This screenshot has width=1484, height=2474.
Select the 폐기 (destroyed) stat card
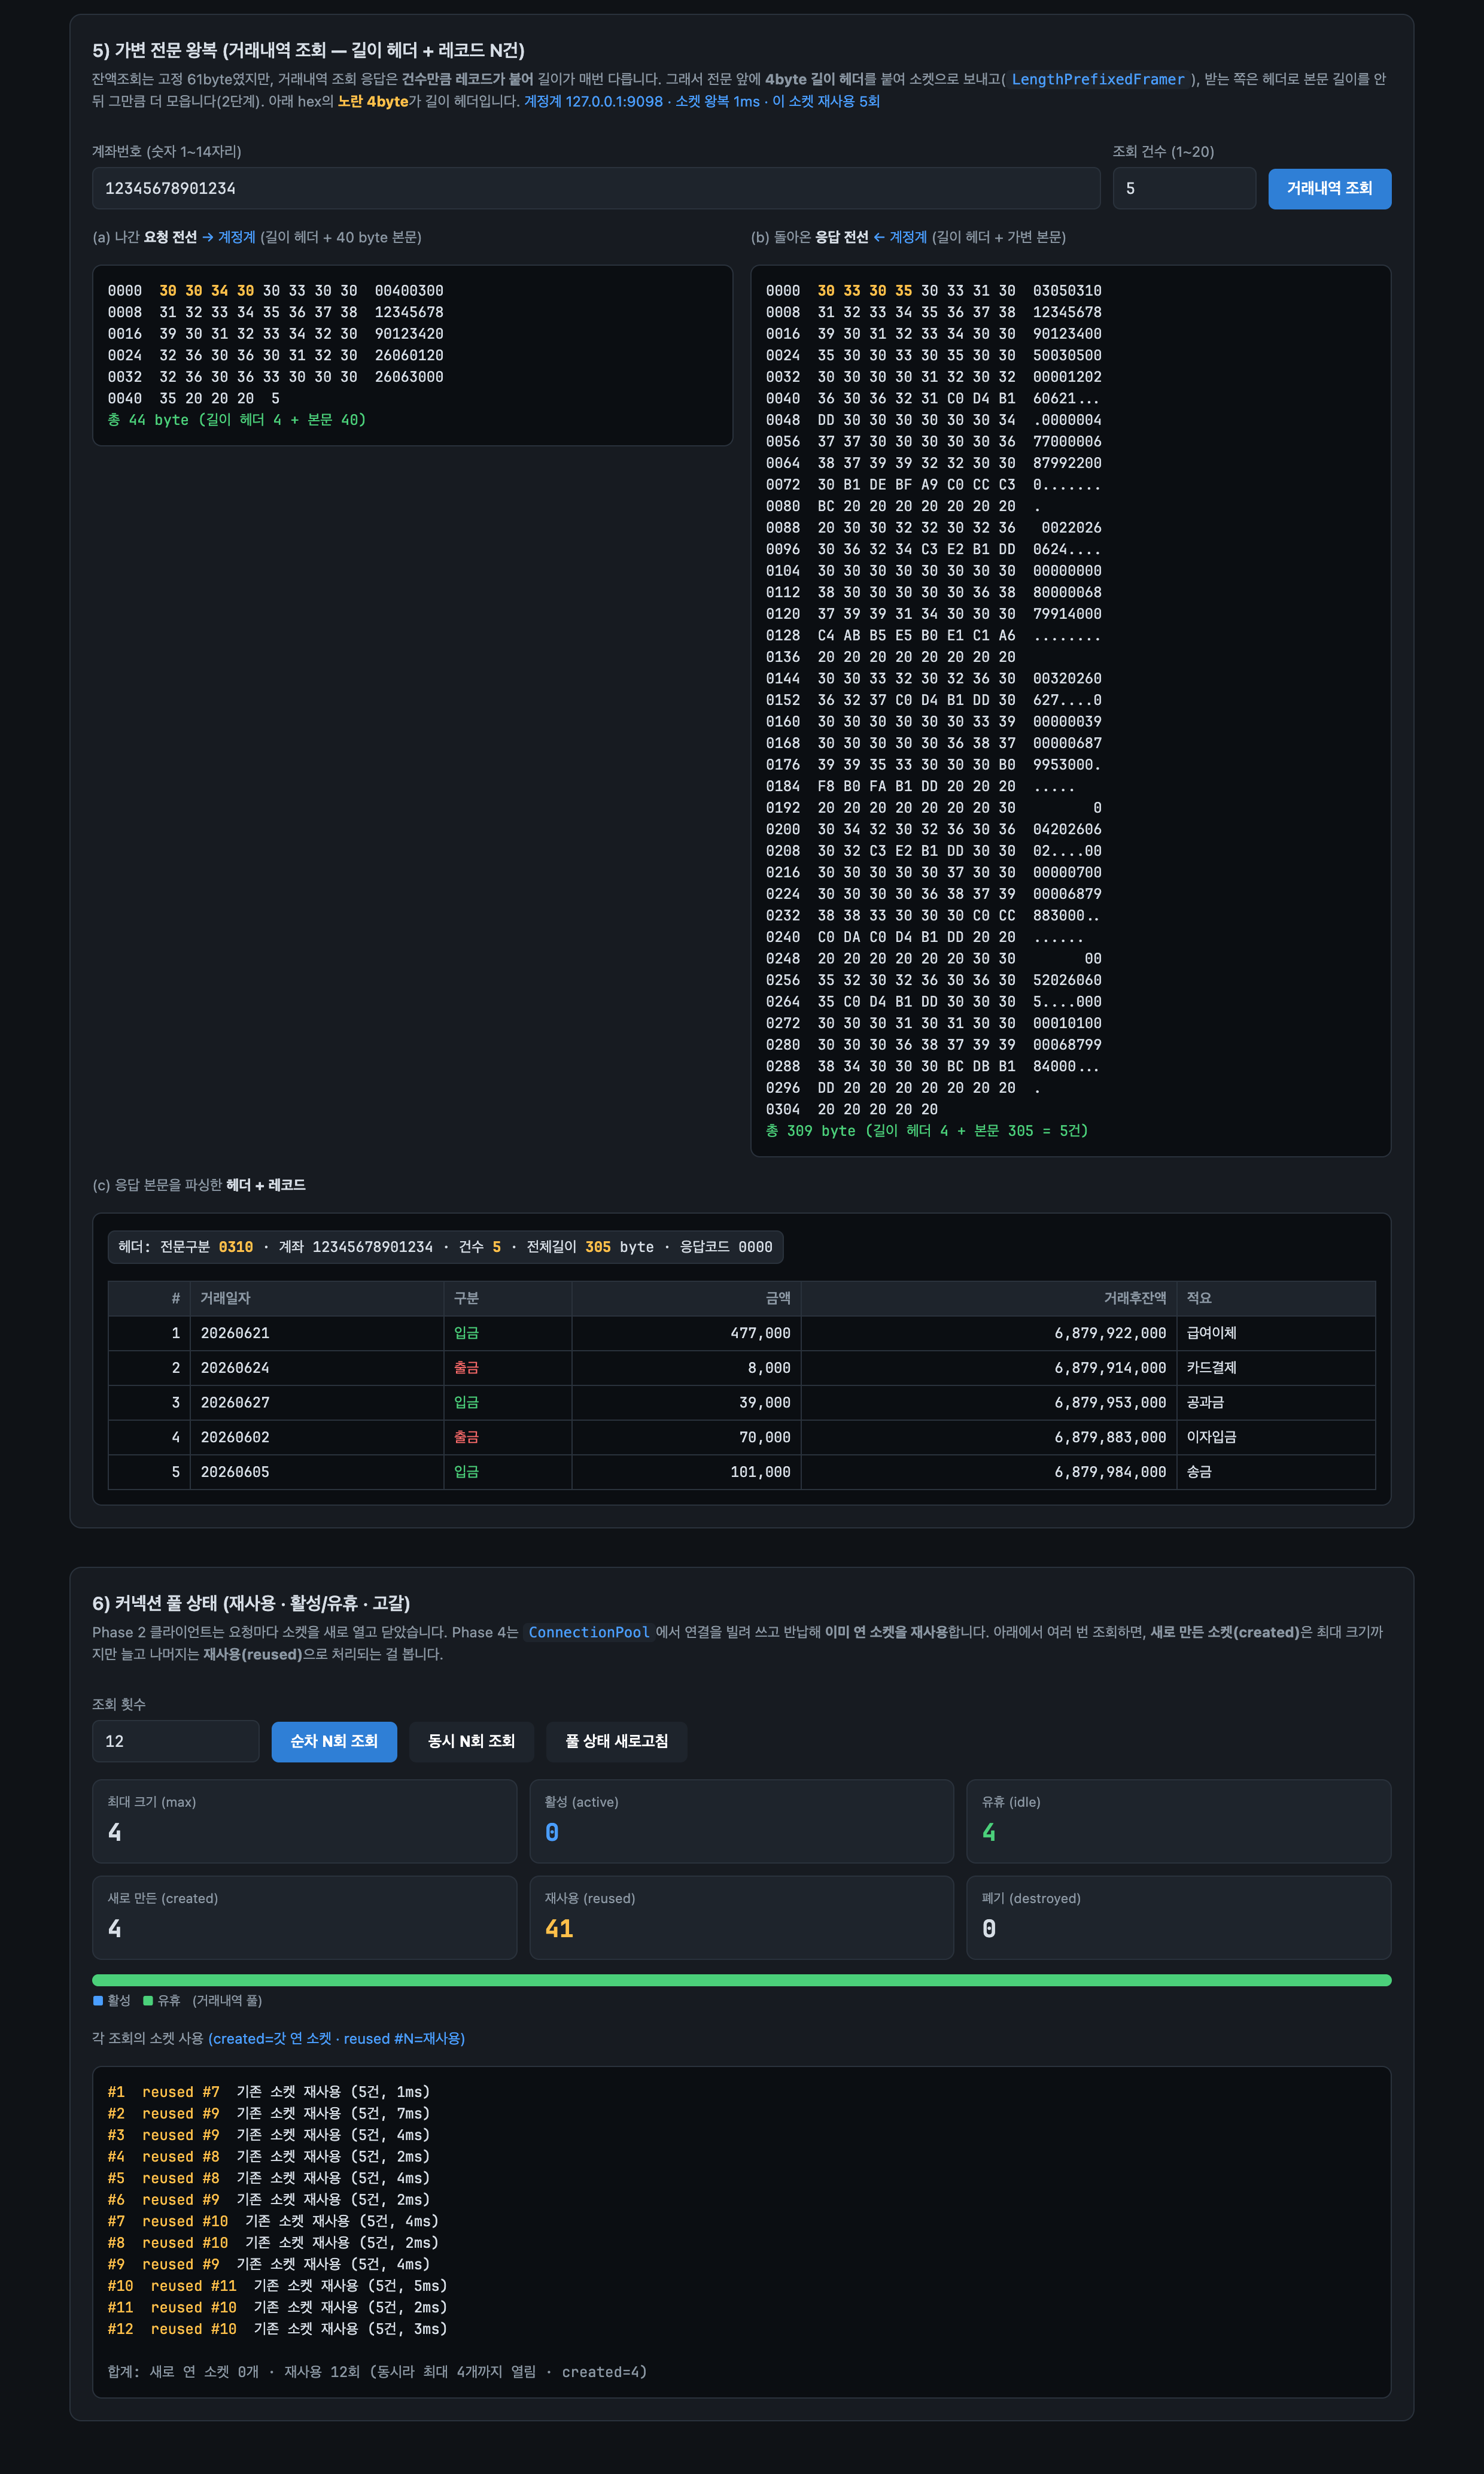pos(1179,1917)
